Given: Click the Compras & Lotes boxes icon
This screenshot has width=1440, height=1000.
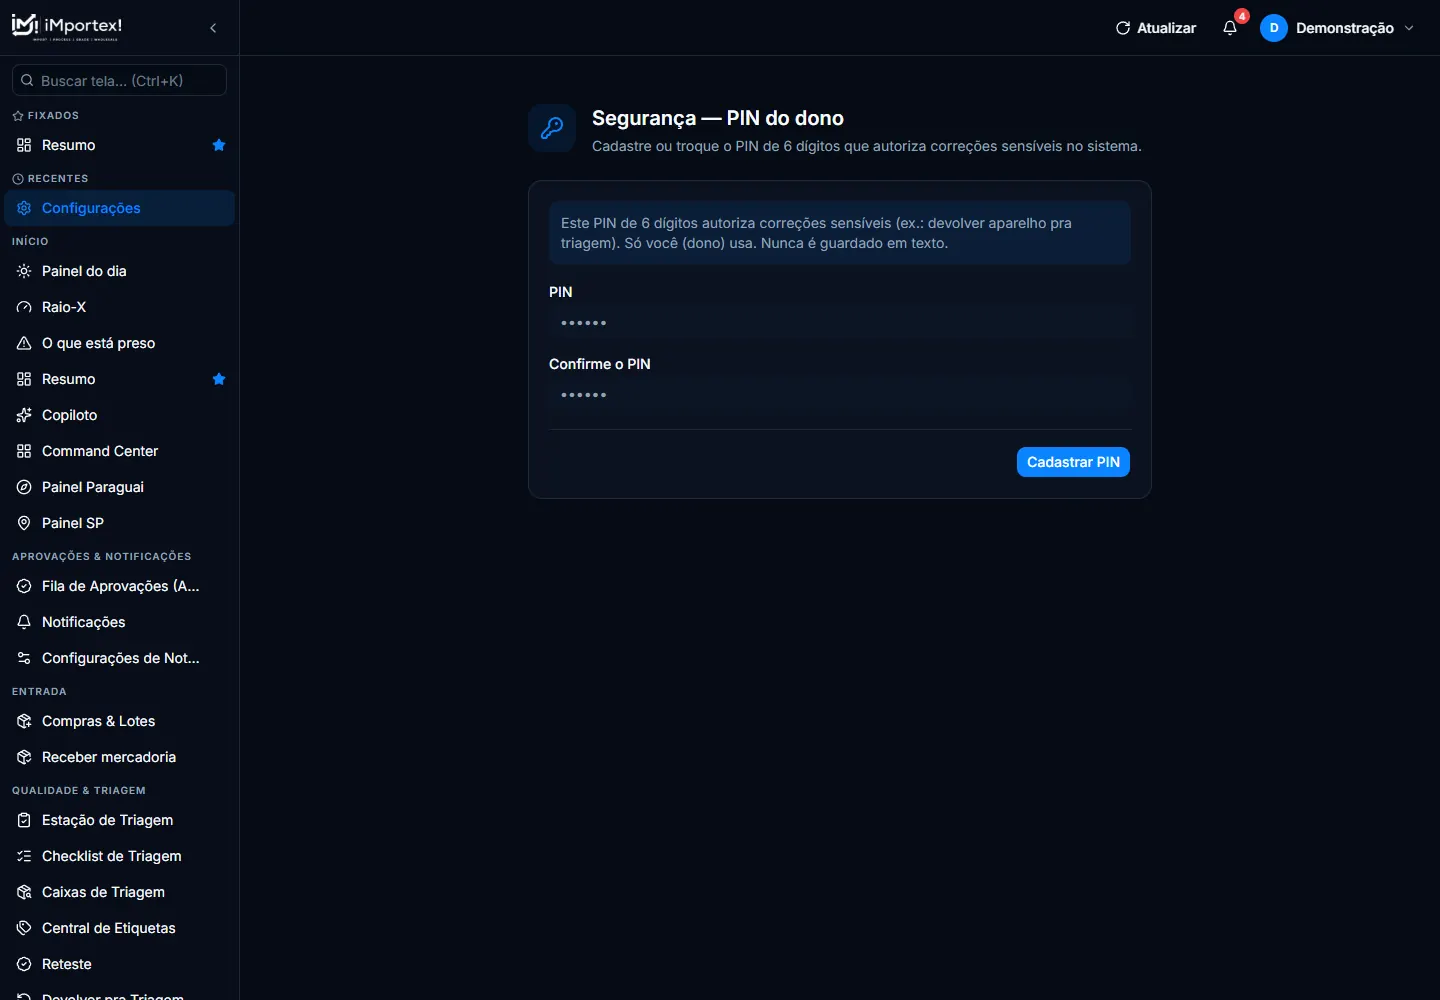Looking at the screenshot, I should 24,721.
